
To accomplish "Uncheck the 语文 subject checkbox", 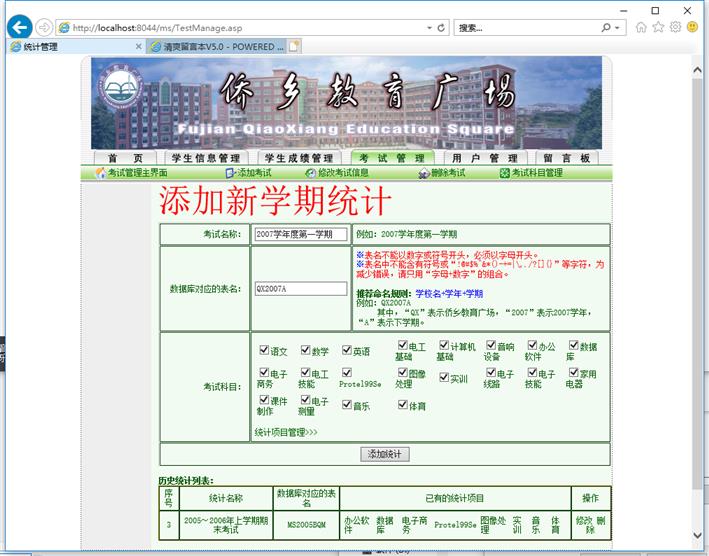I will tap(263, 351).
